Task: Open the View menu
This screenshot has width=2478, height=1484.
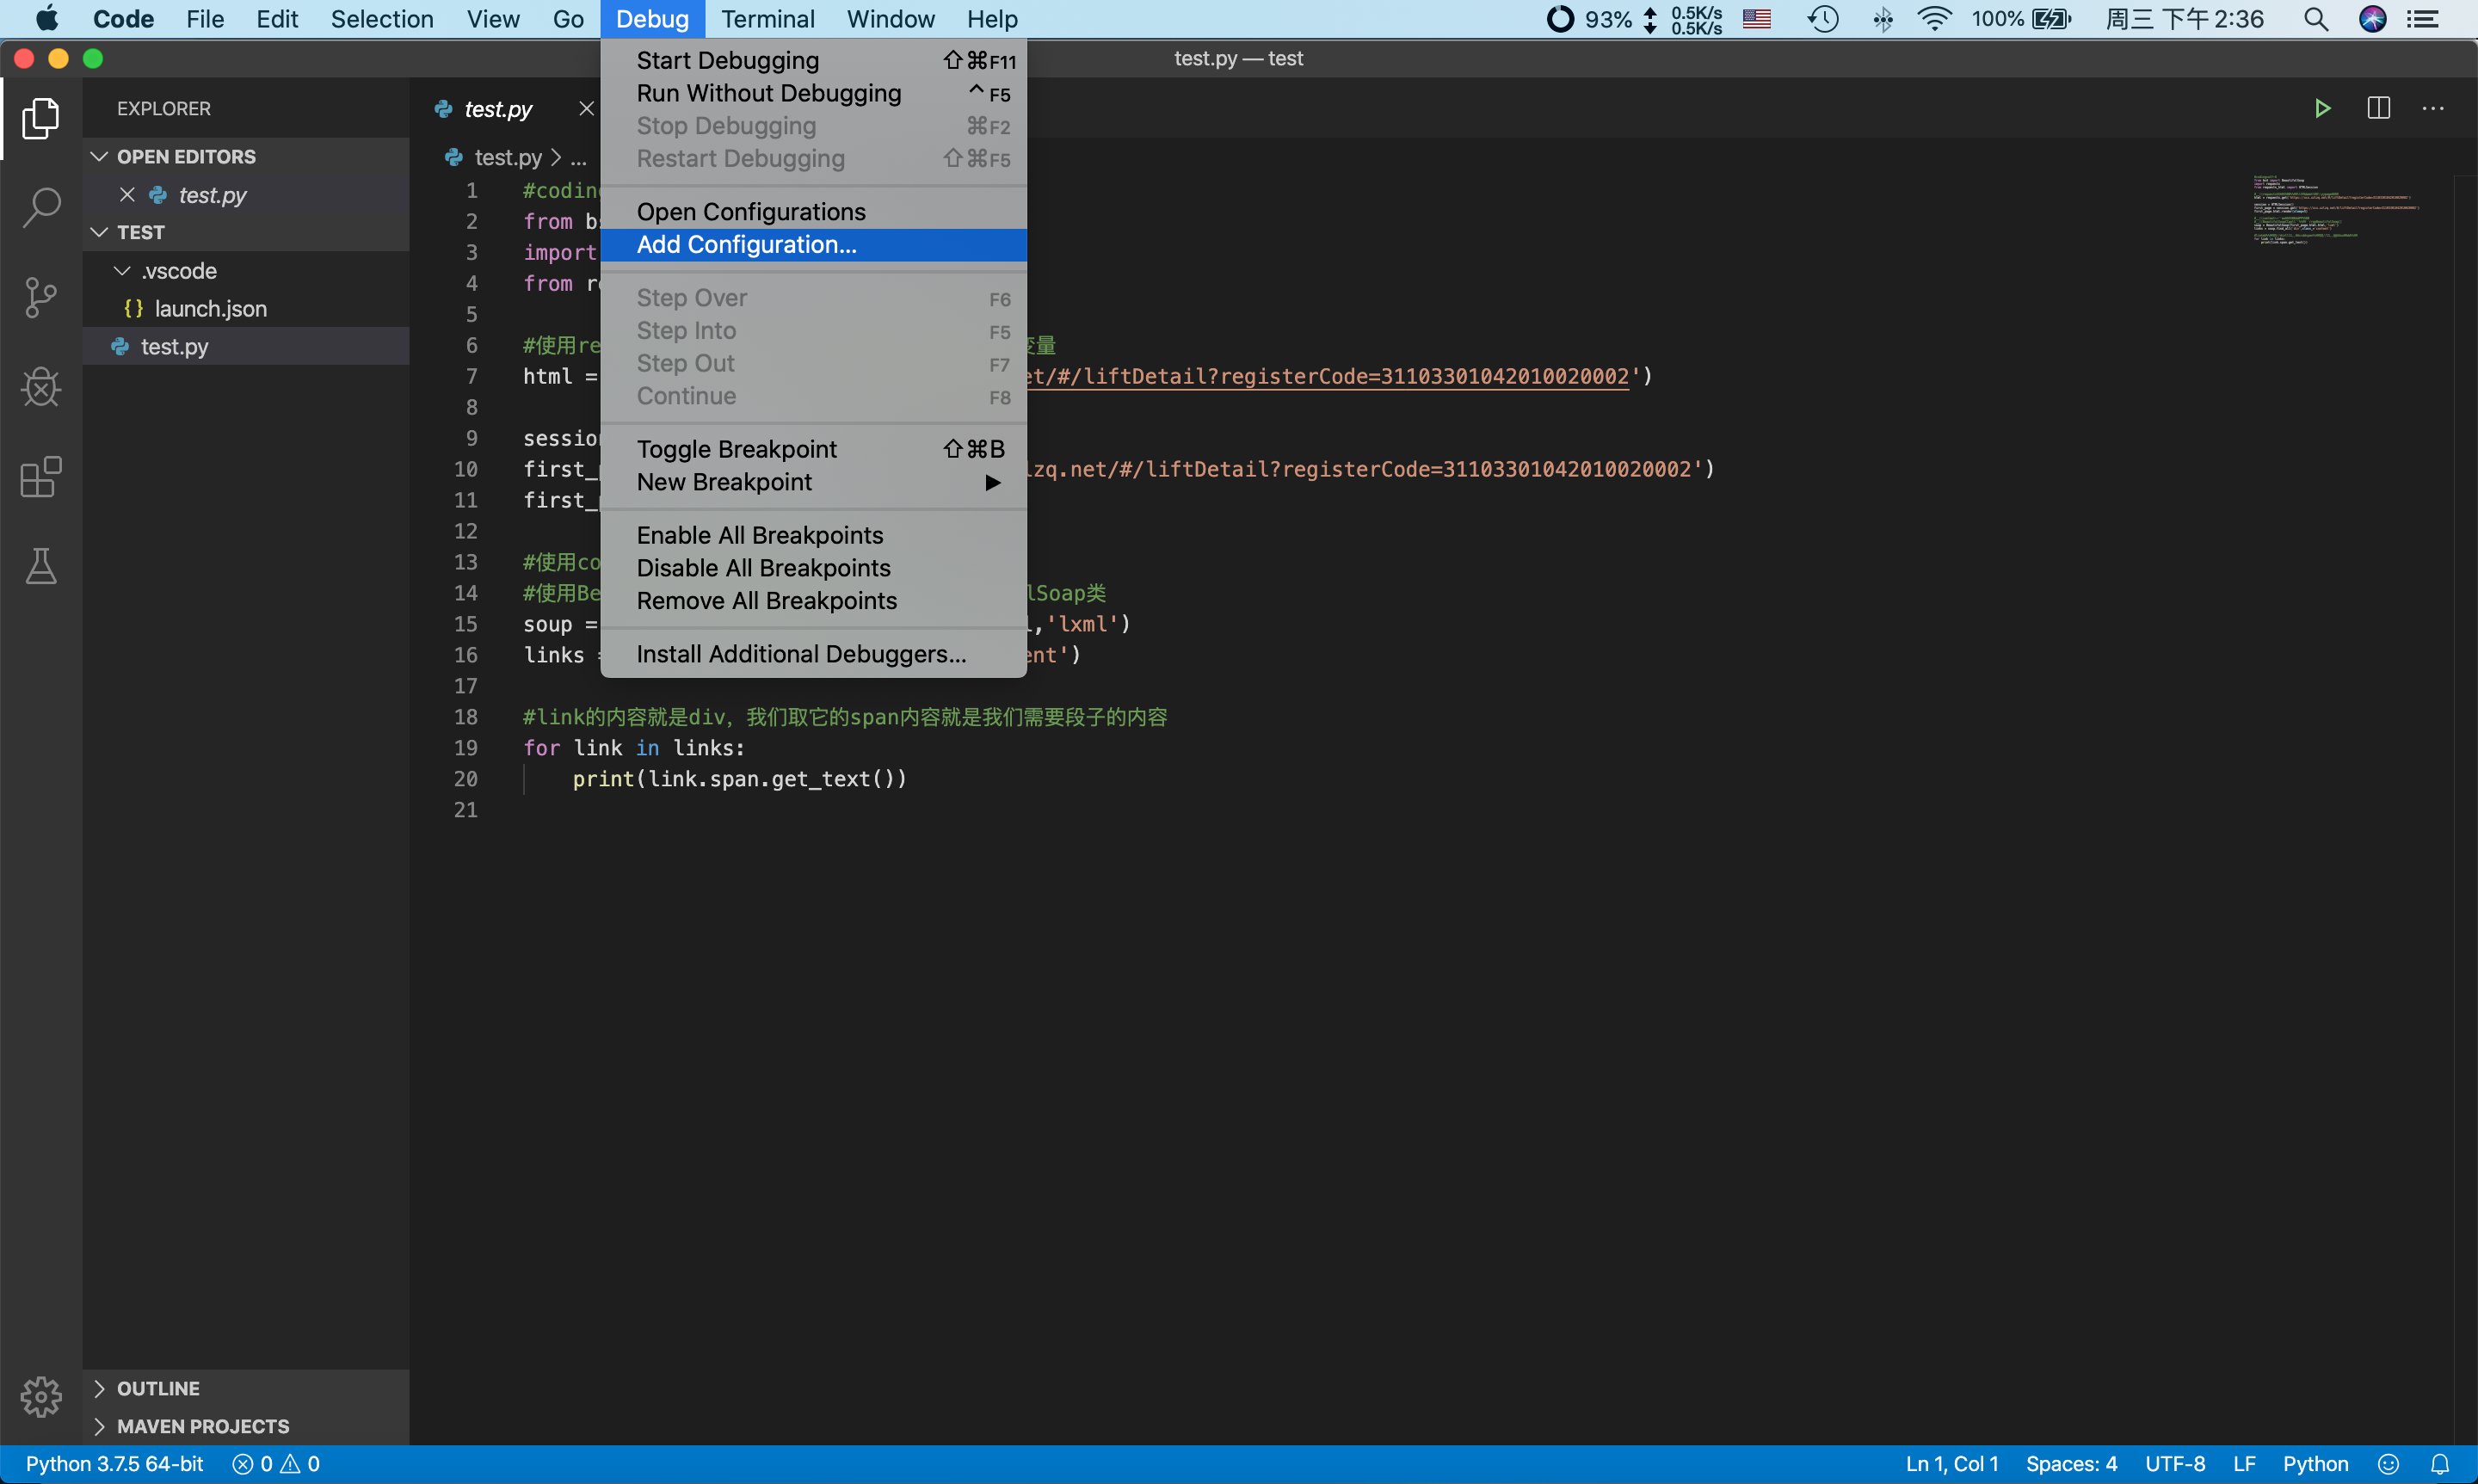Action: click(x=493, y=19)
